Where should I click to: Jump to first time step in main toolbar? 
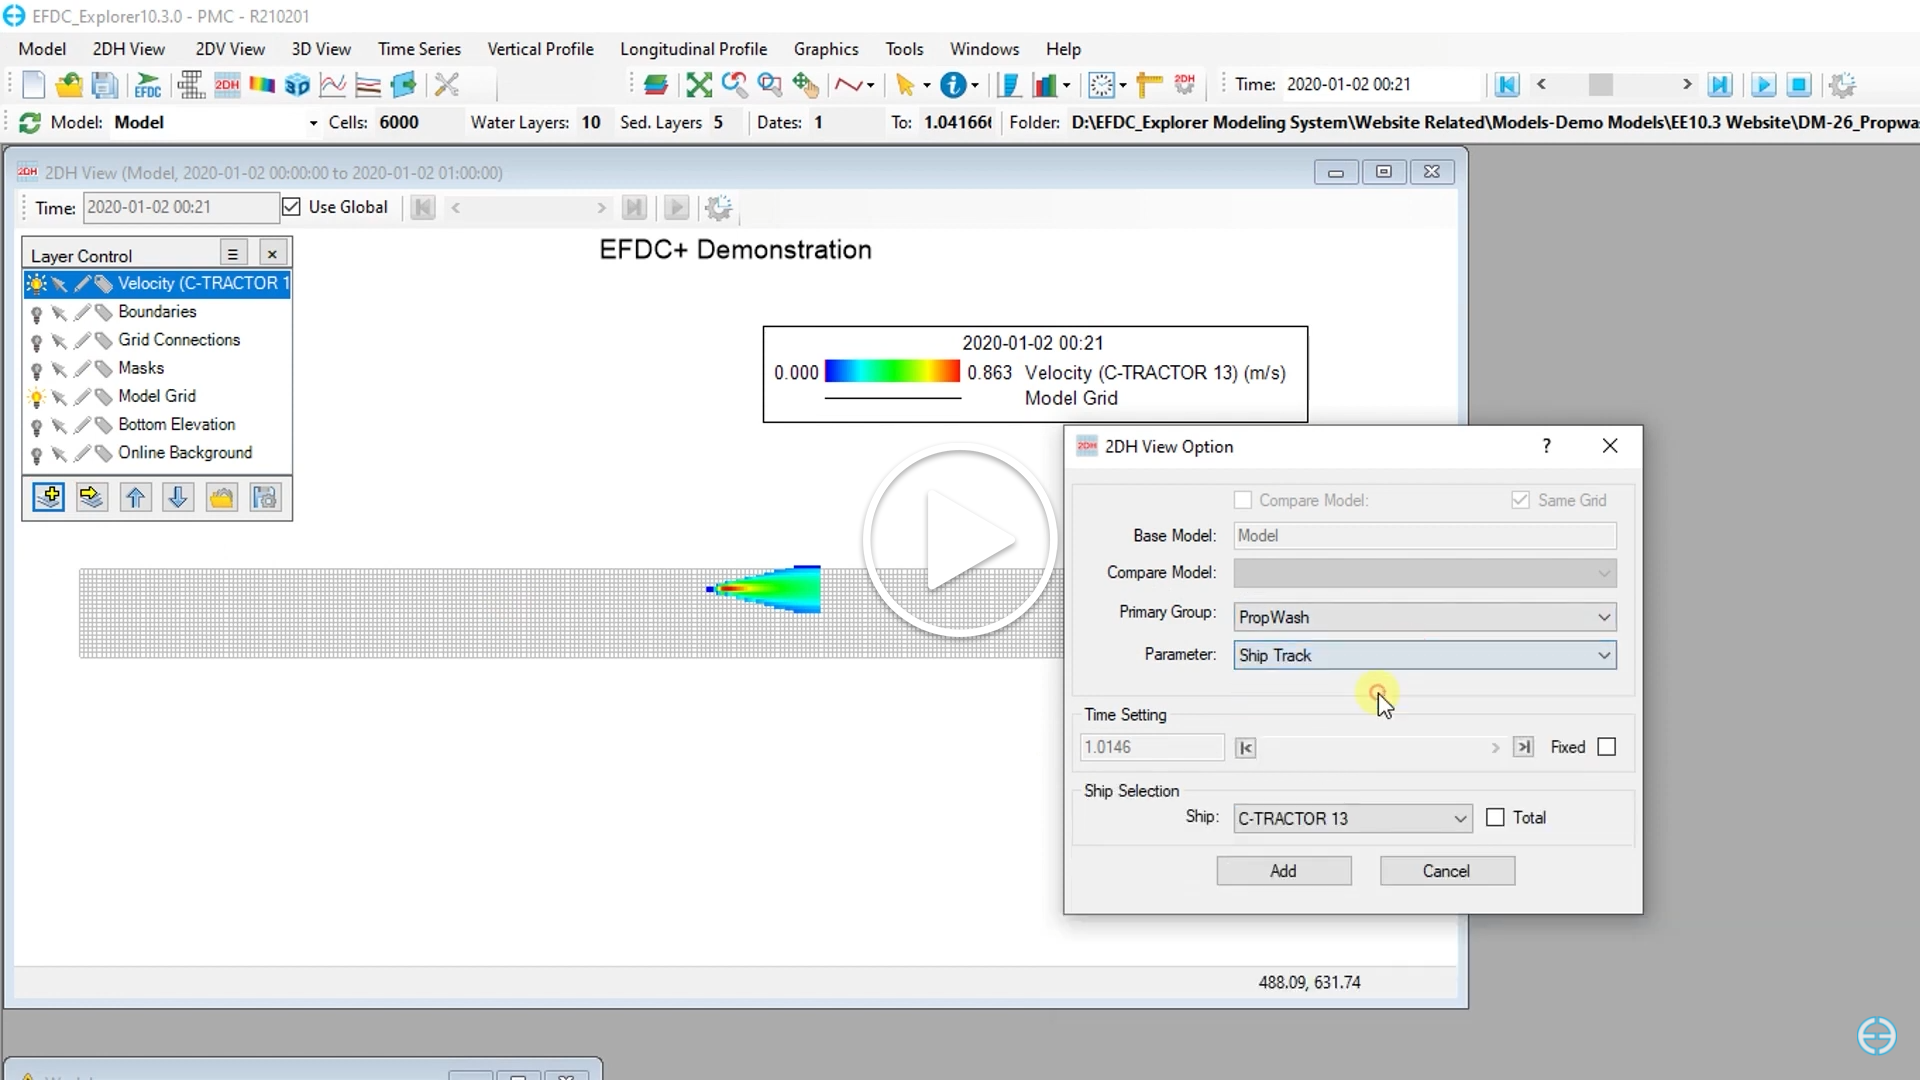[x=1507, y=85]
